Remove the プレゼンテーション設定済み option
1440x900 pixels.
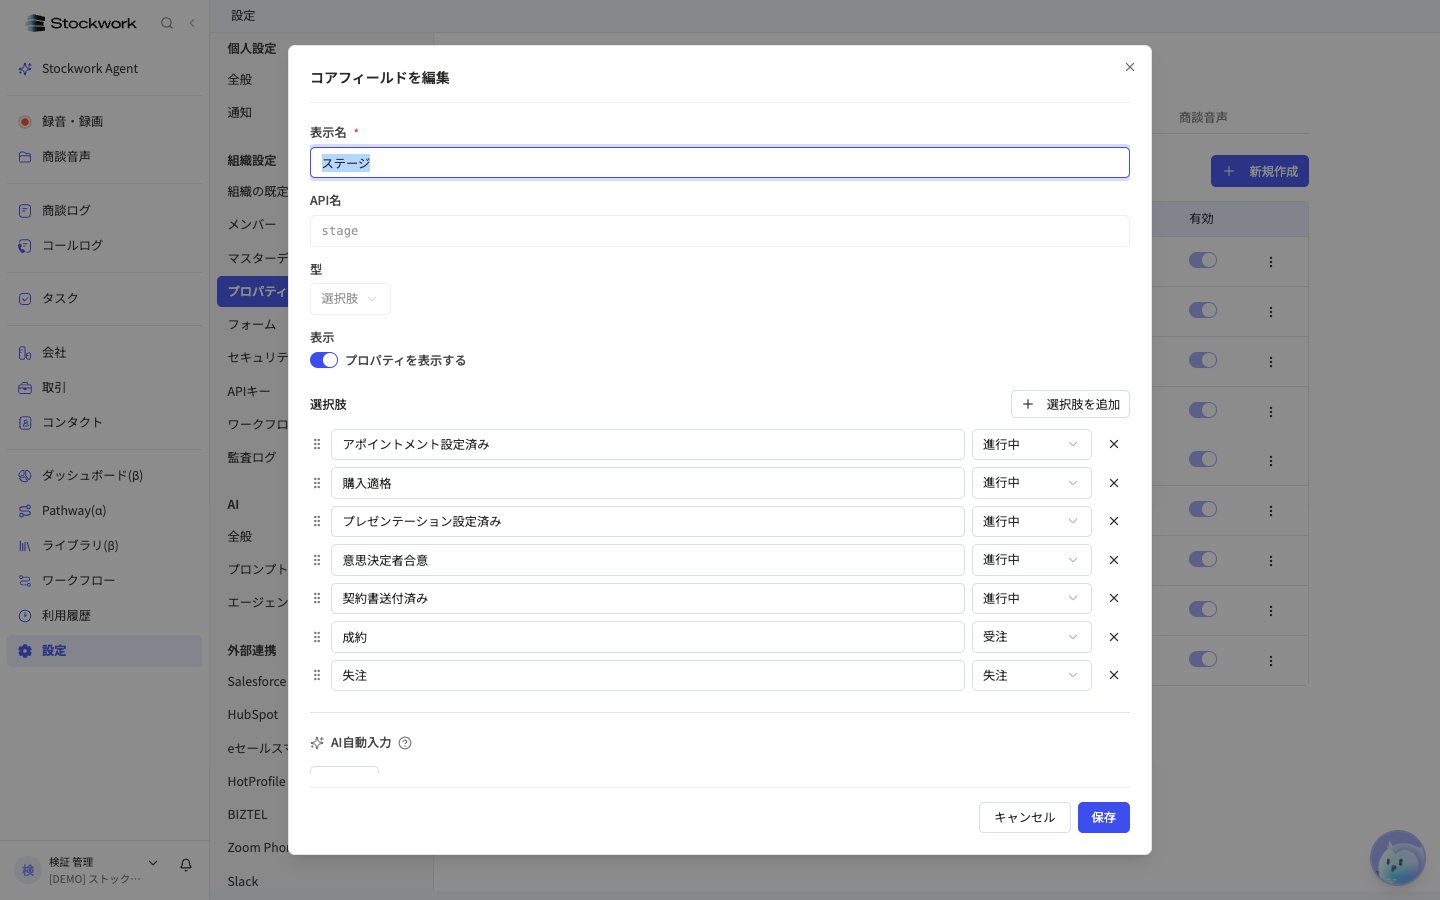tap(1114, 521)
